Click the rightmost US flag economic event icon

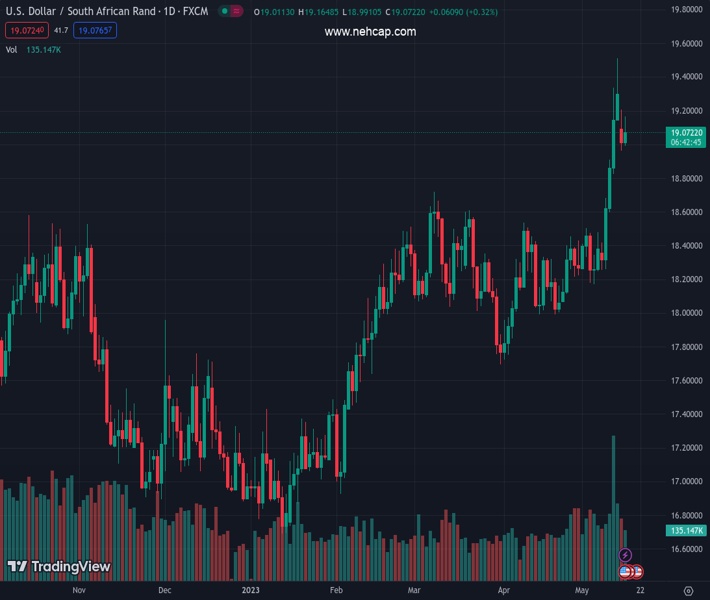pos(636,572)
